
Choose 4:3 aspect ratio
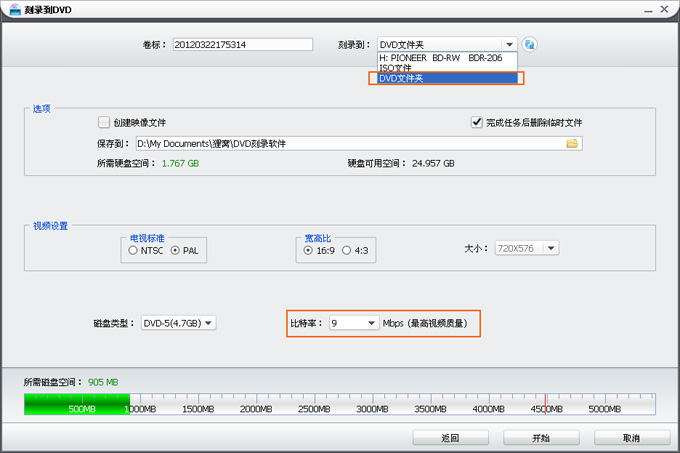pos(346,251)
